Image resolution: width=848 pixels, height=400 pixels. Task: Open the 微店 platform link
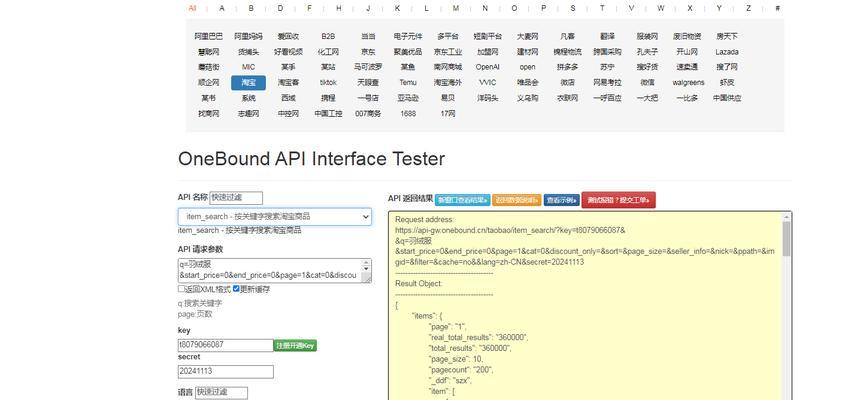point(567,83)
